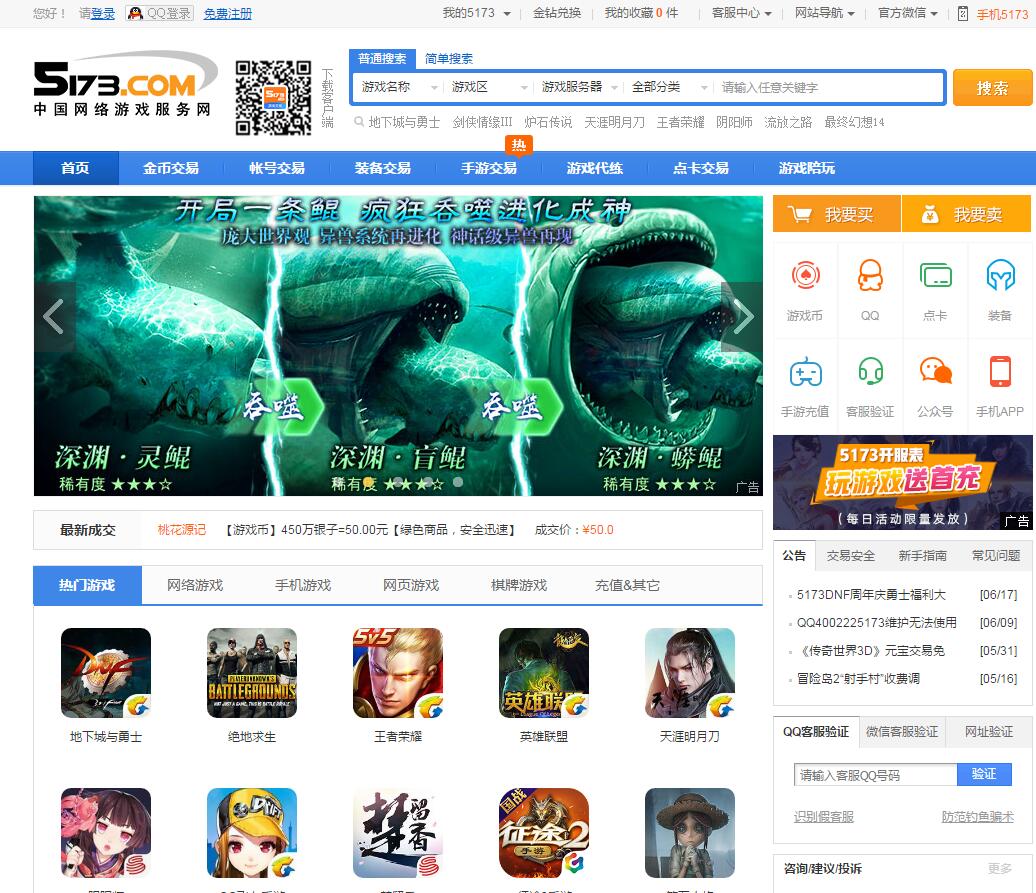This screenshot has width=1036, height=893.
Task: Click the 天涯明月刀 game icon
Action: 690,673
